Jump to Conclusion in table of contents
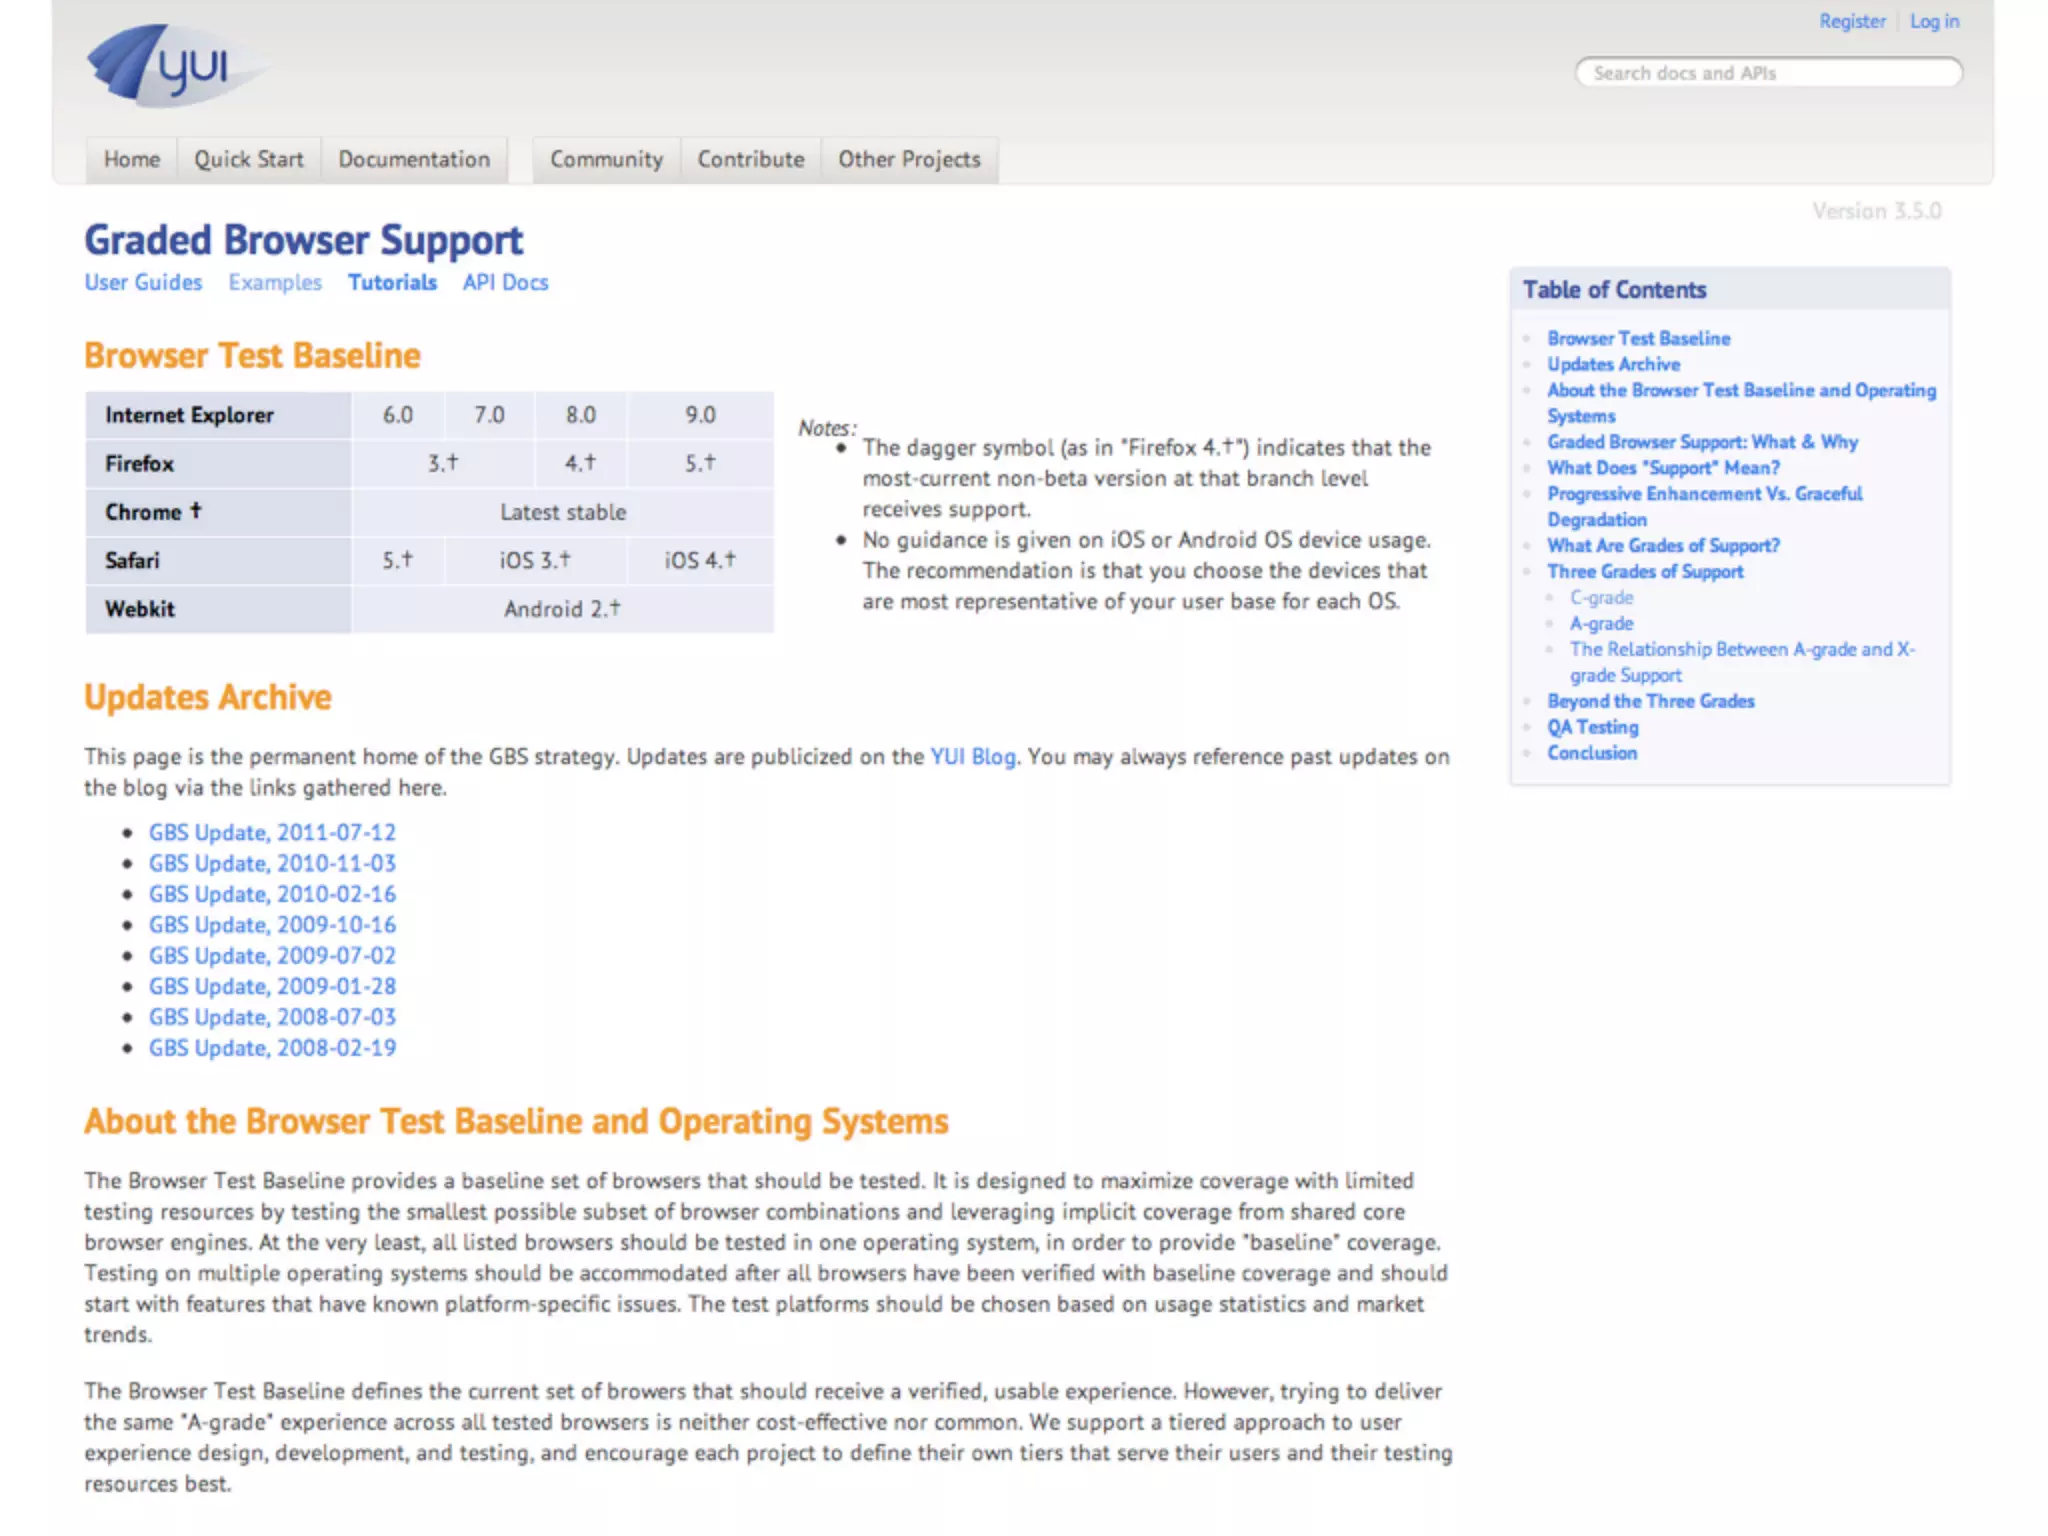The width and height of the screenshot is (2048, 1536). pyautogui.click(x=1592, y=754)
